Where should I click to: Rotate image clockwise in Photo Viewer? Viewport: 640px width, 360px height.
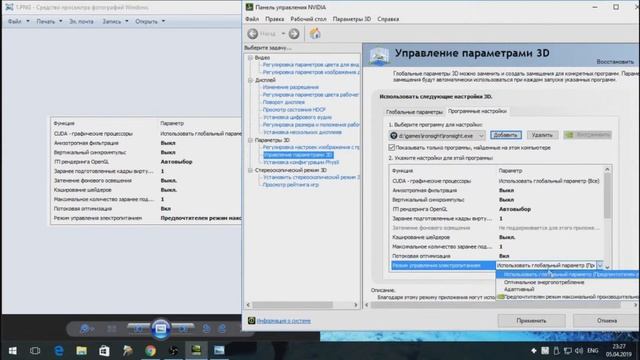222,329
